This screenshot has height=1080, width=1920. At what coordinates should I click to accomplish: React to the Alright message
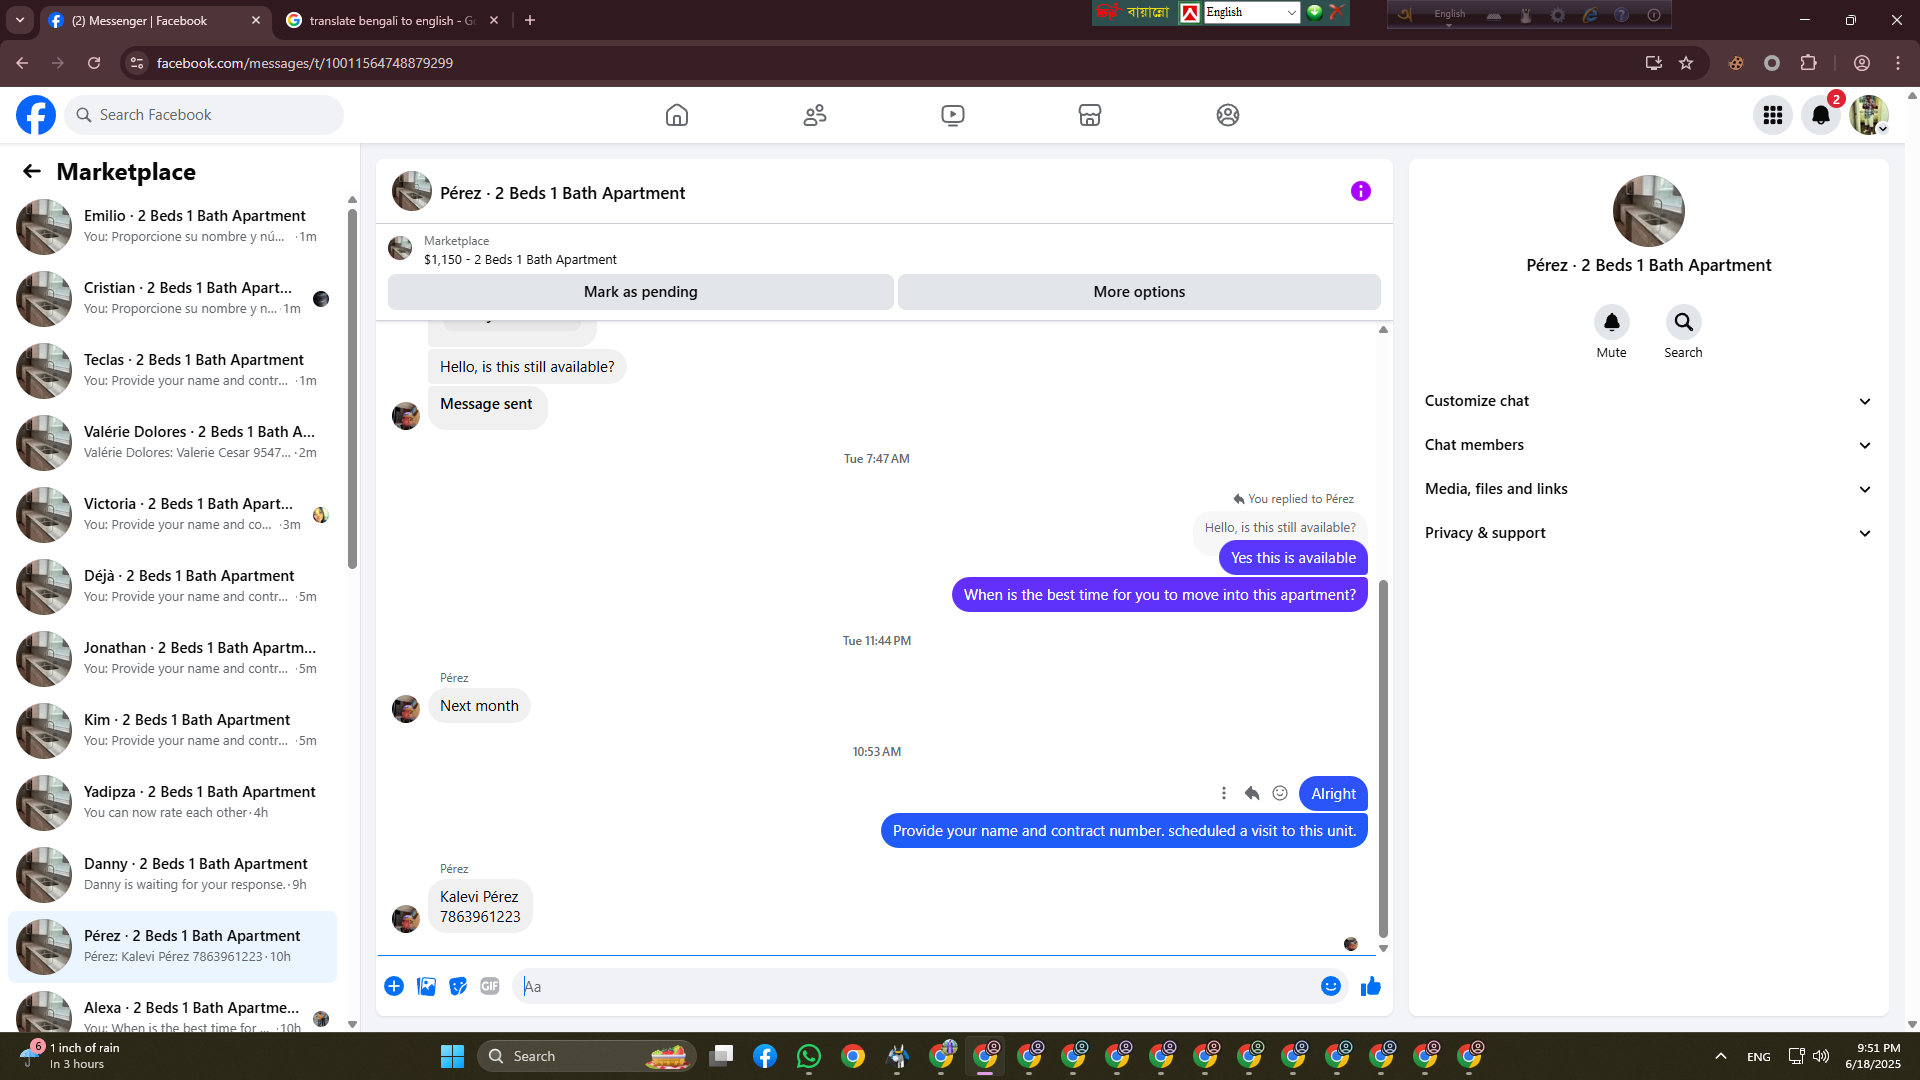click(x=1280, y=793)
